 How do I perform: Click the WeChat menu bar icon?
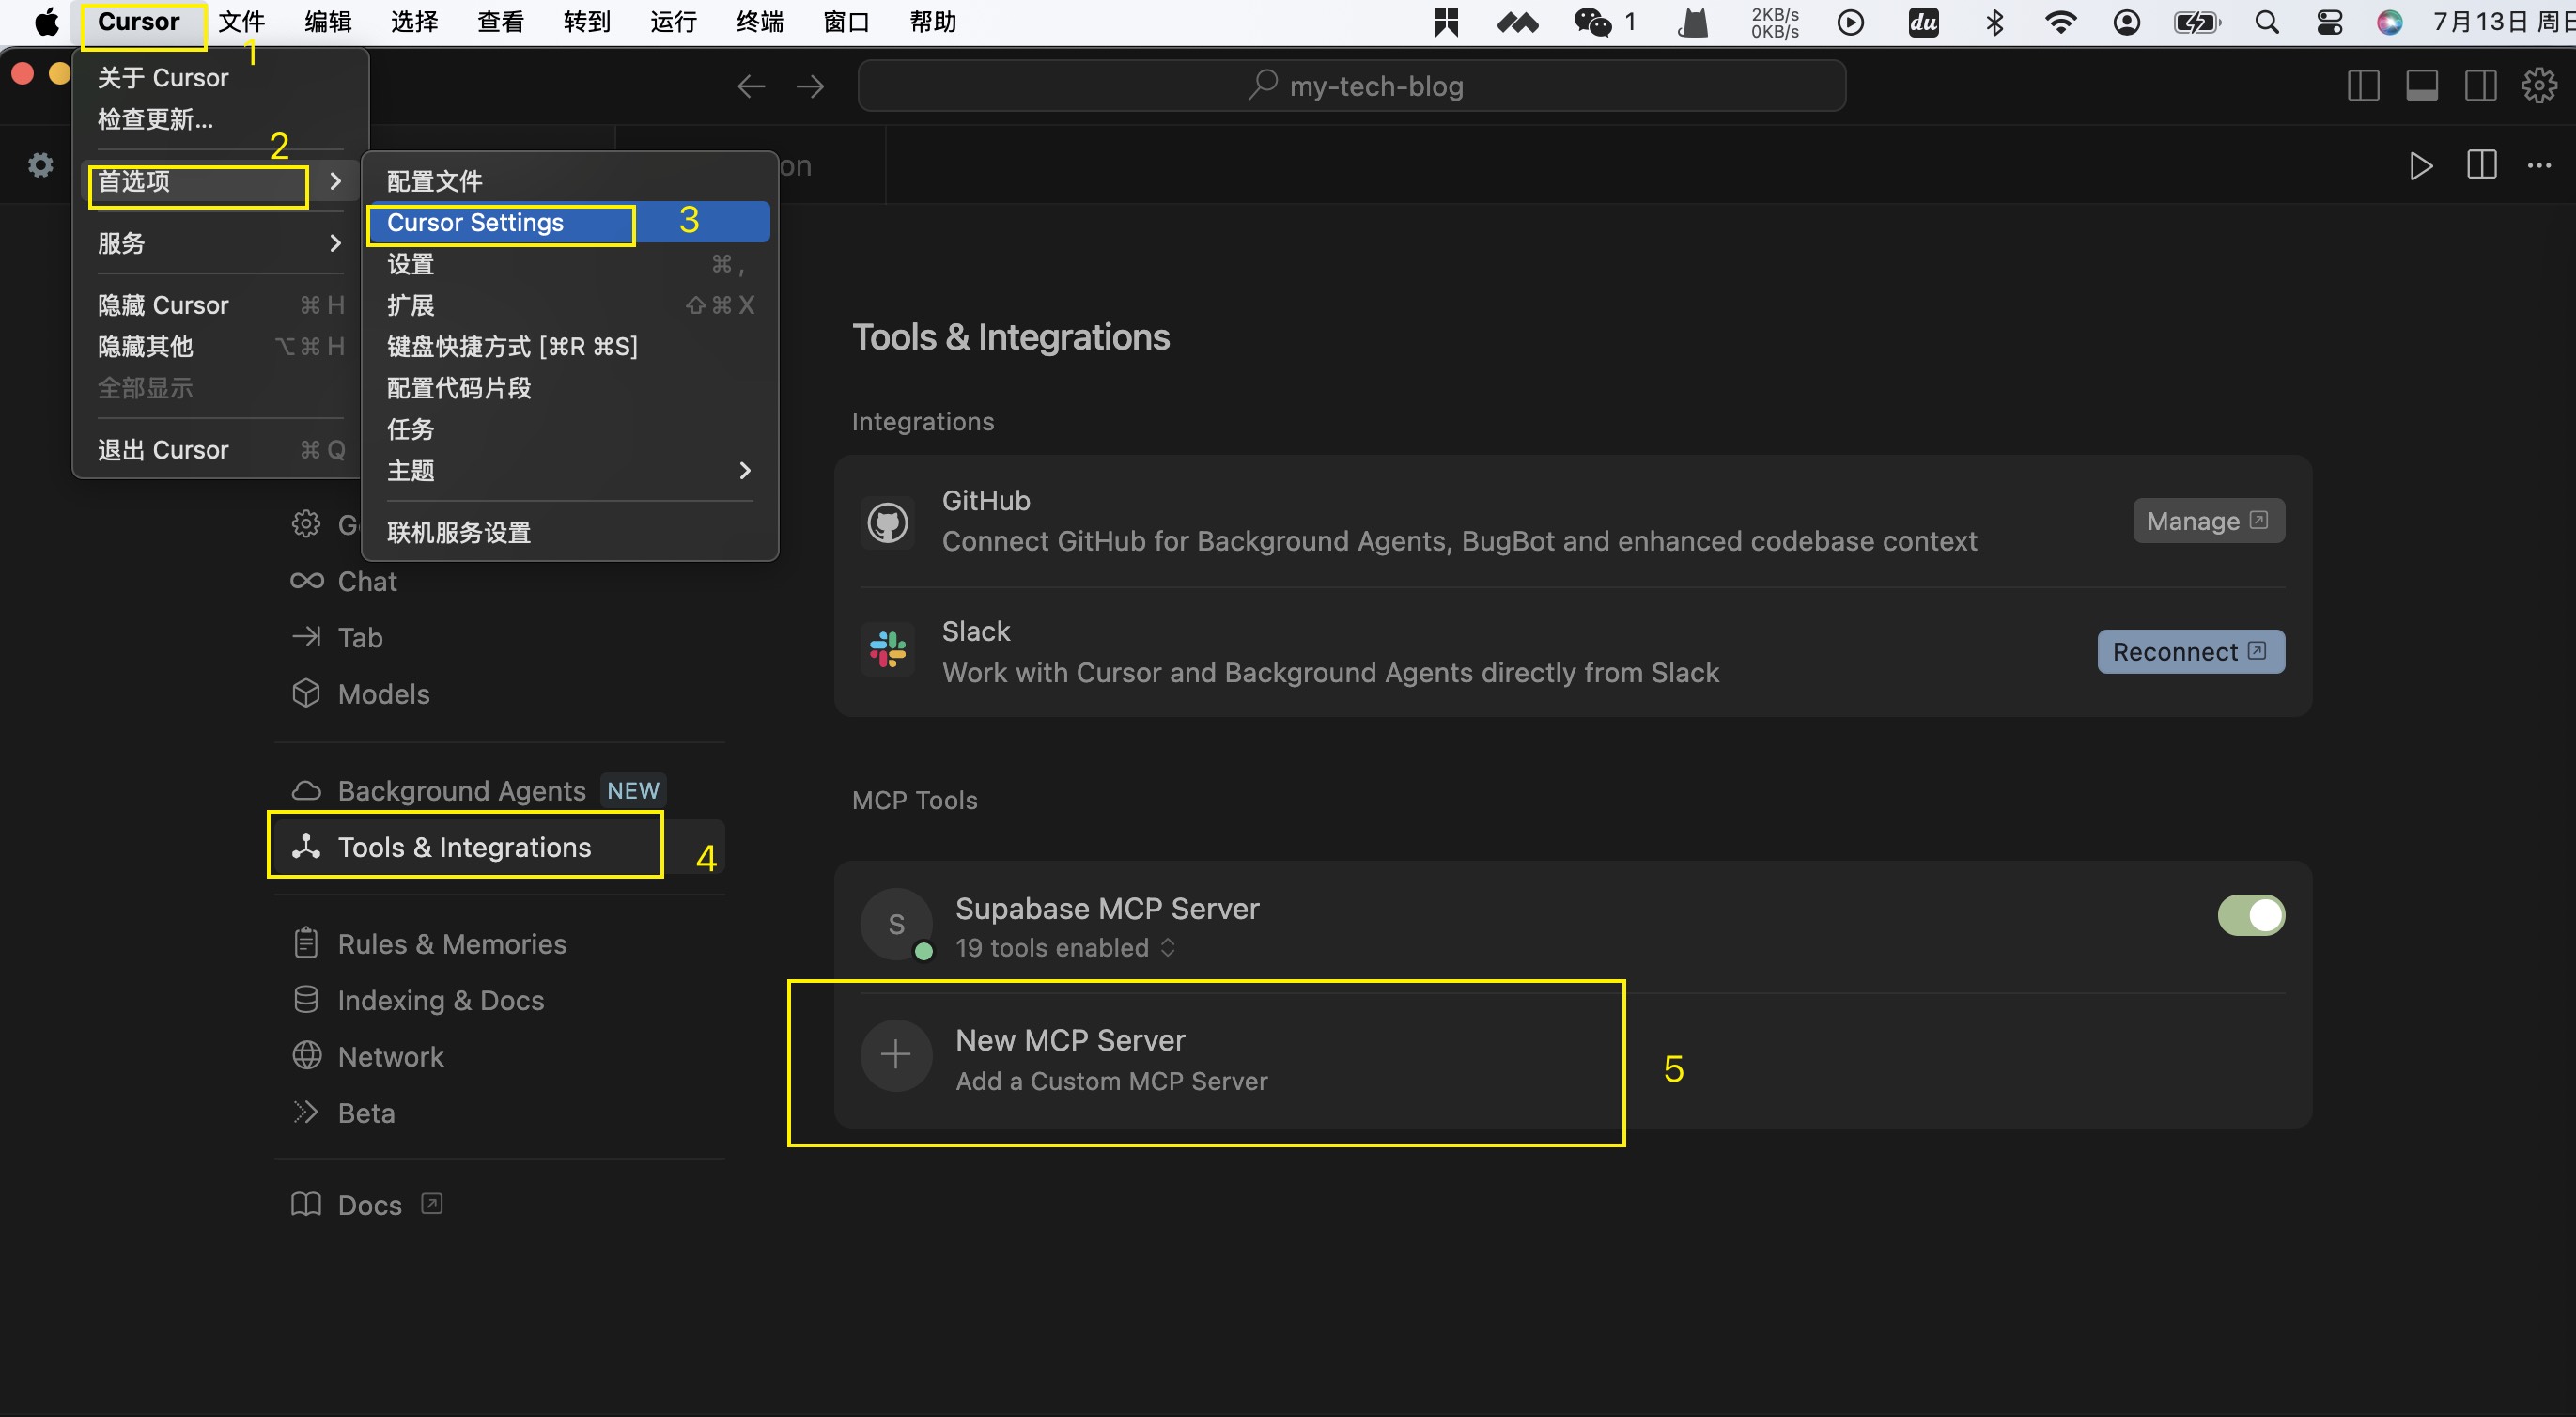click(1592, 22)
